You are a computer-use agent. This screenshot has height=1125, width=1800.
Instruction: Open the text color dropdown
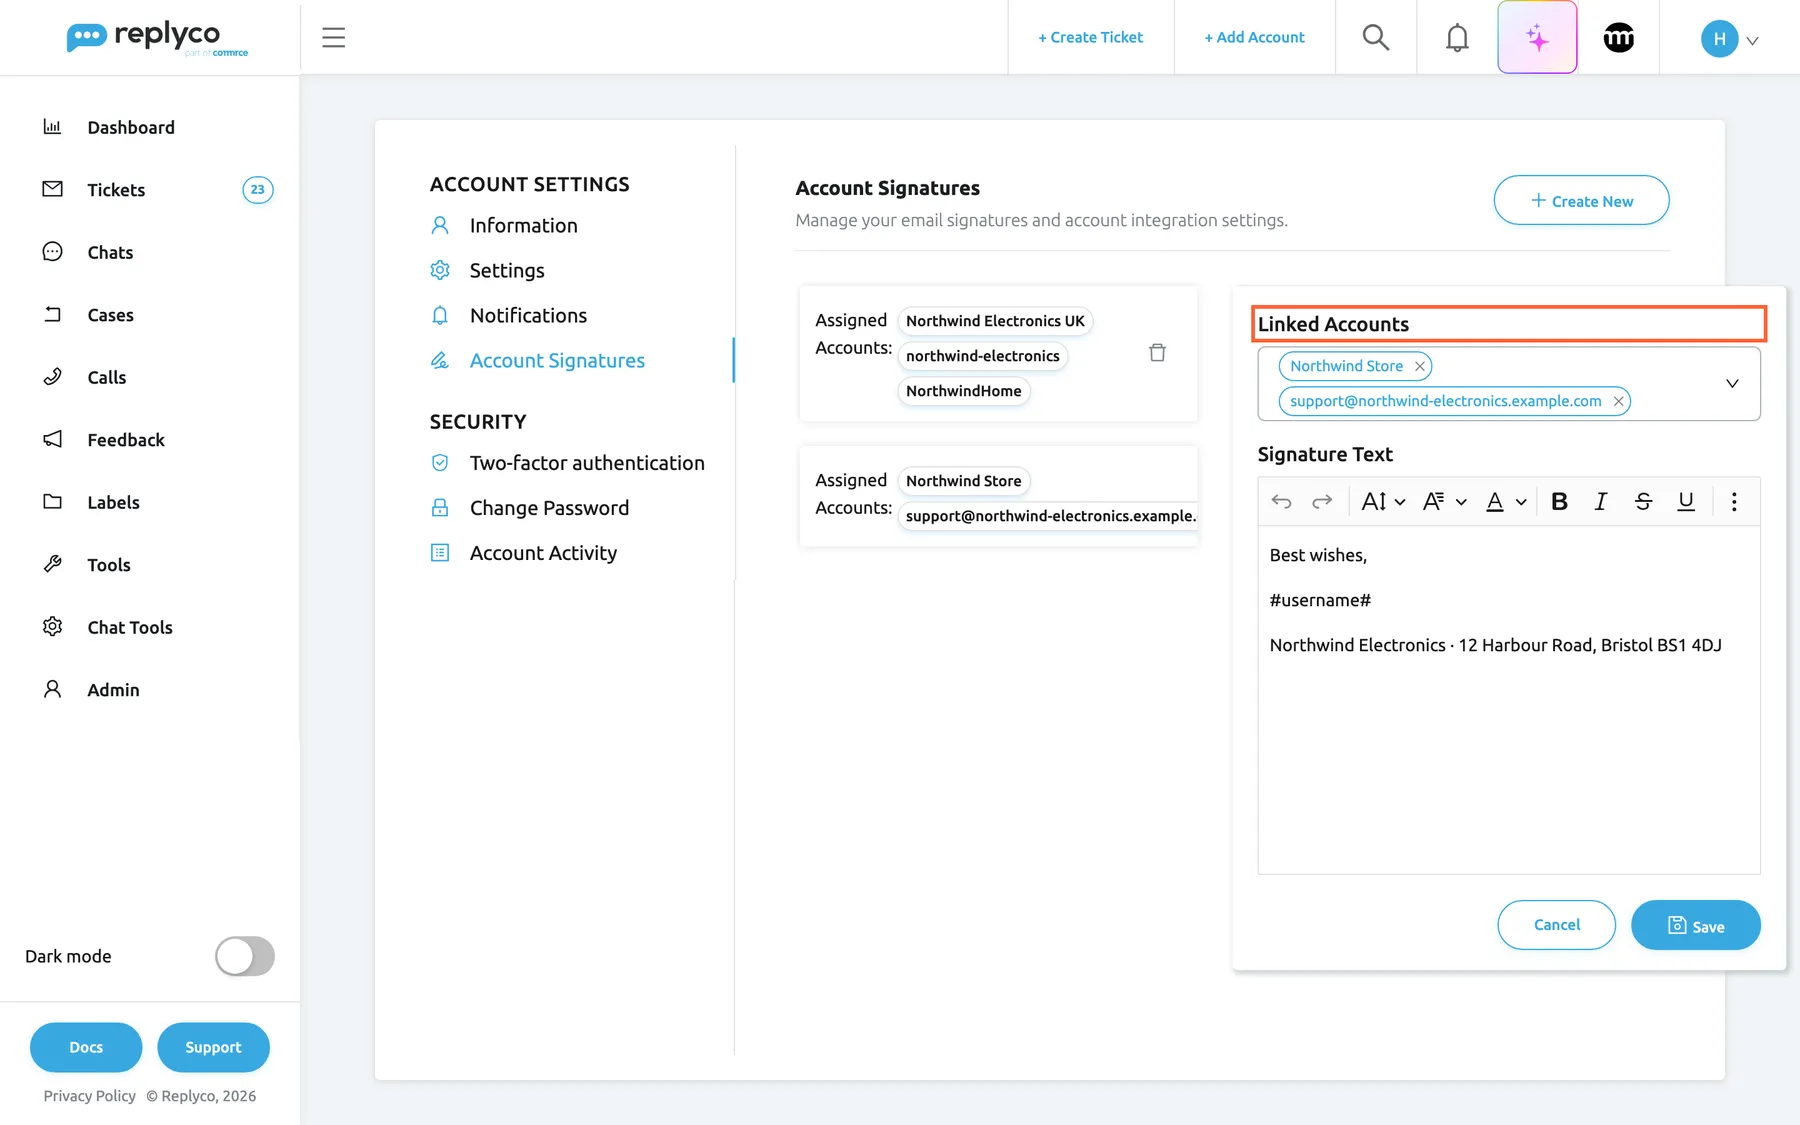coord(1506,501)
